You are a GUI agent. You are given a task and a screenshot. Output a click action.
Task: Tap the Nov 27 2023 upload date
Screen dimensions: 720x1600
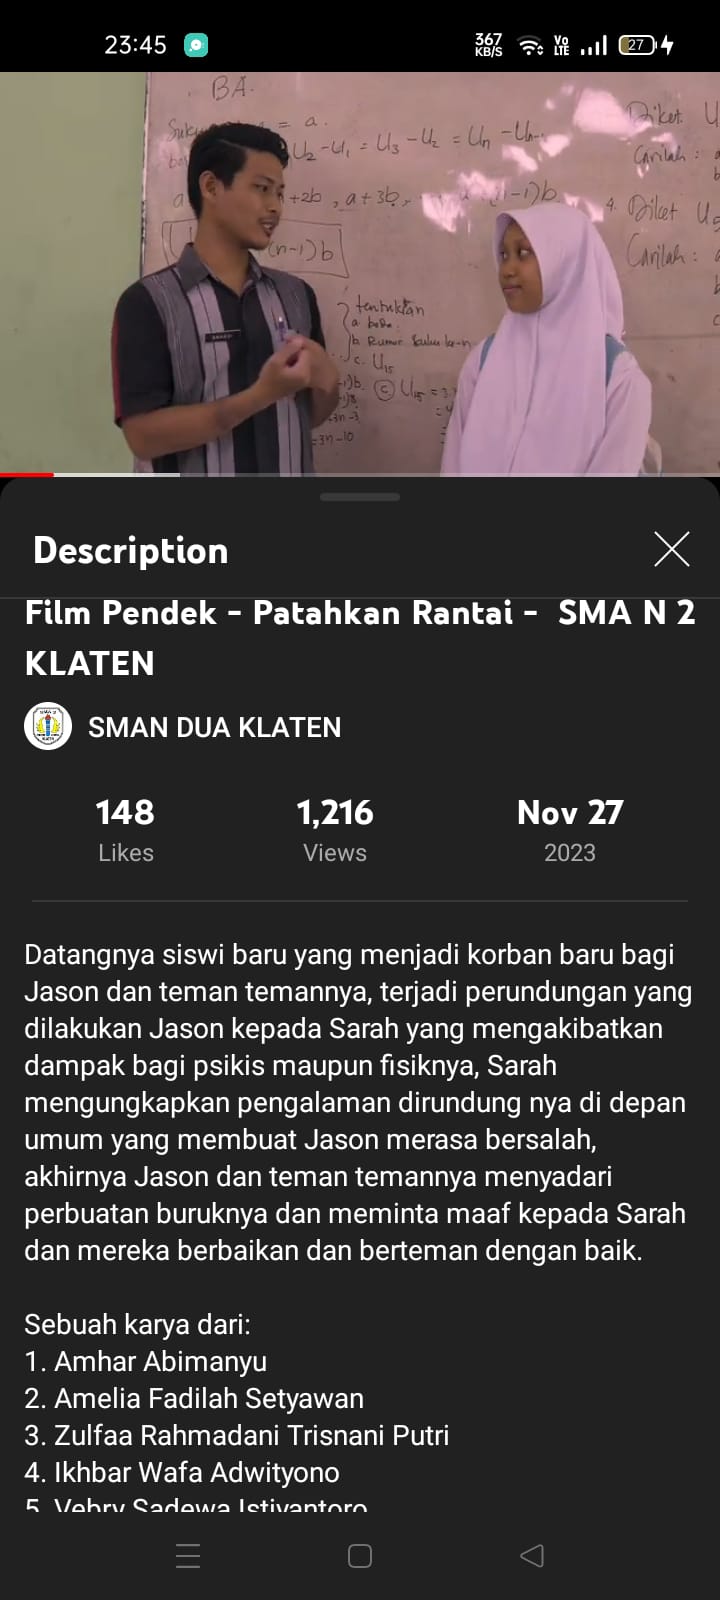tap(570, 830)
